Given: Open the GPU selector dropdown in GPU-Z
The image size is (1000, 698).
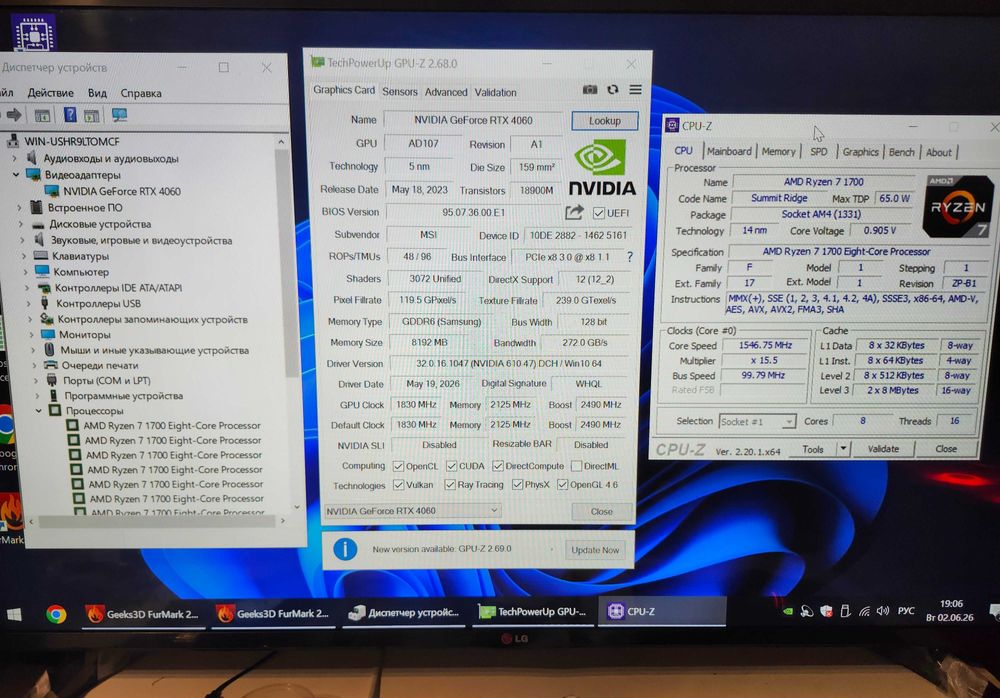Looking at the screenshot, I should [x=412, y=510].
